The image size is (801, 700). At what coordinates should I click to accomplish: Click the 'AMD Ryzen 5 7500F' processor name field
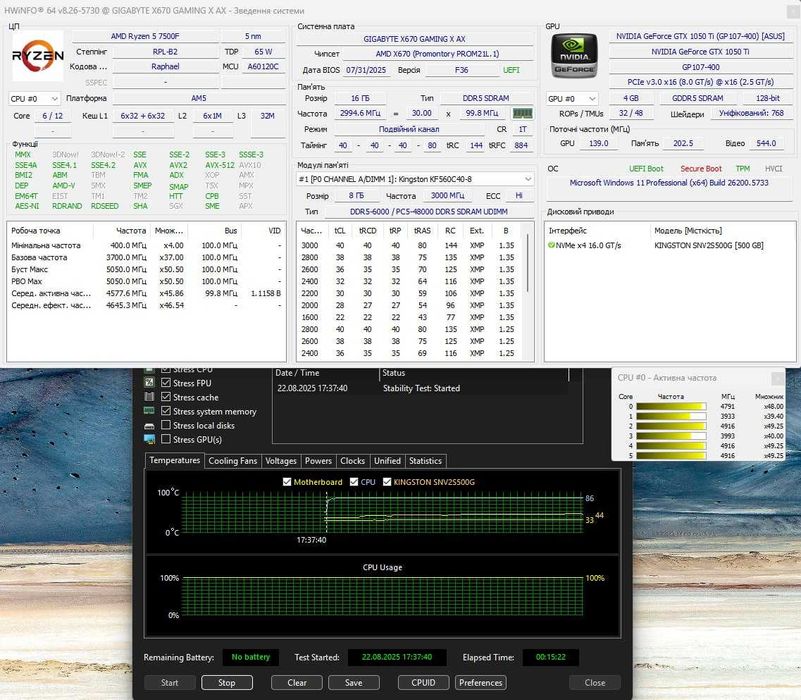click(145, 36)
